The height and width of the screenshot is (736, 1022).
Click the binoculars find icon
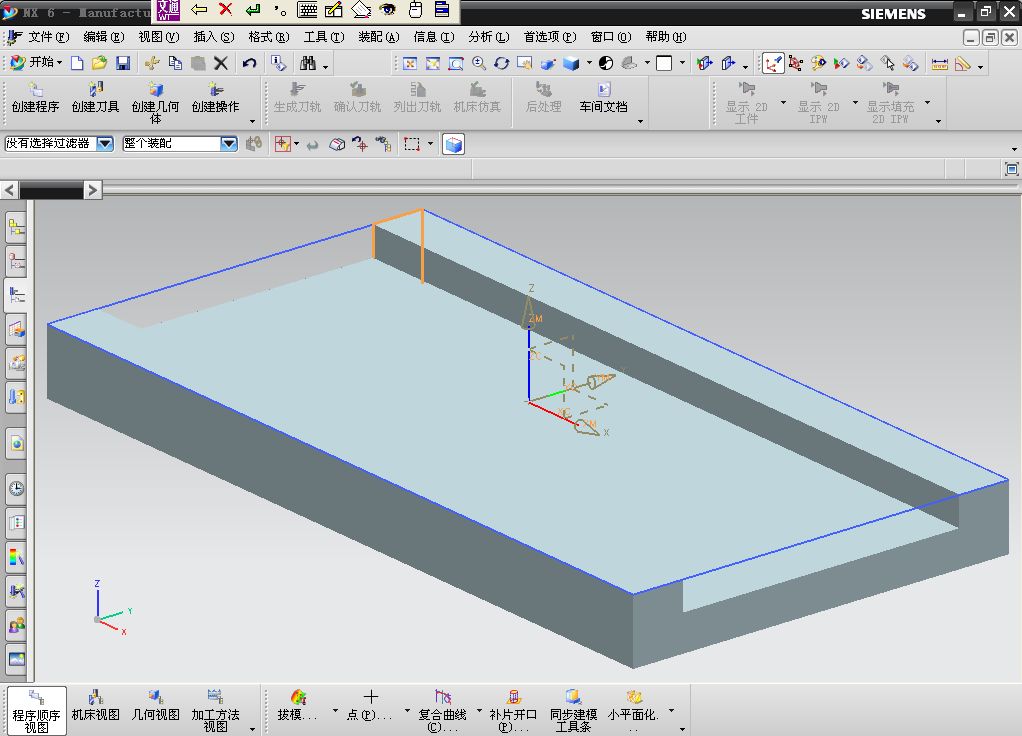coord(308,63)
